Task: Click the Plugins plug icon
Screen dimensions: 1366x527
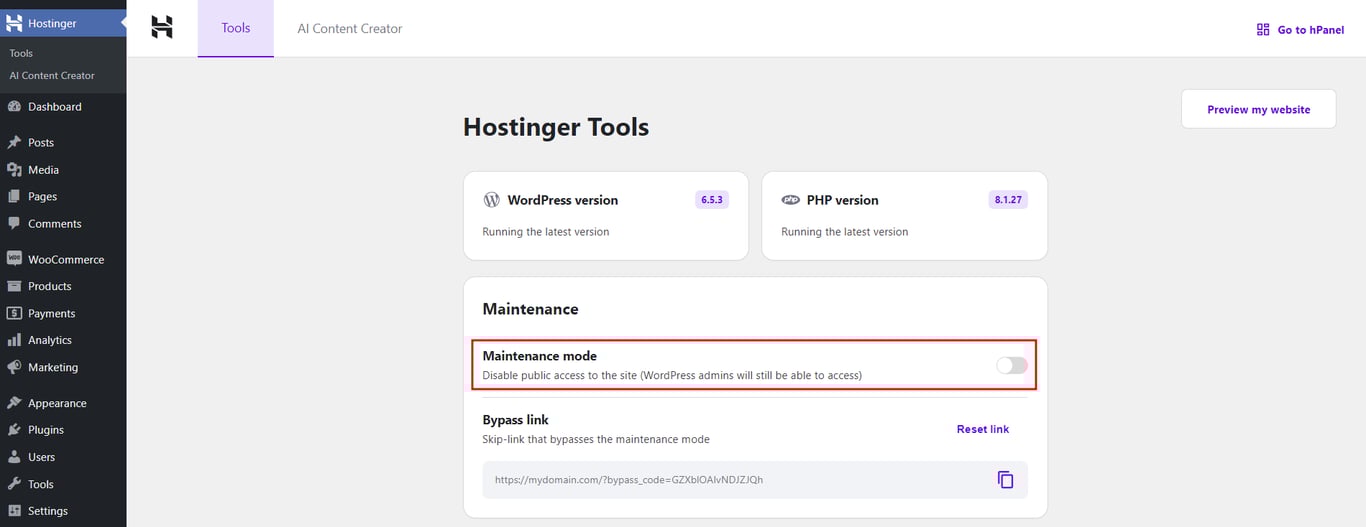Action: pos(14,429)
